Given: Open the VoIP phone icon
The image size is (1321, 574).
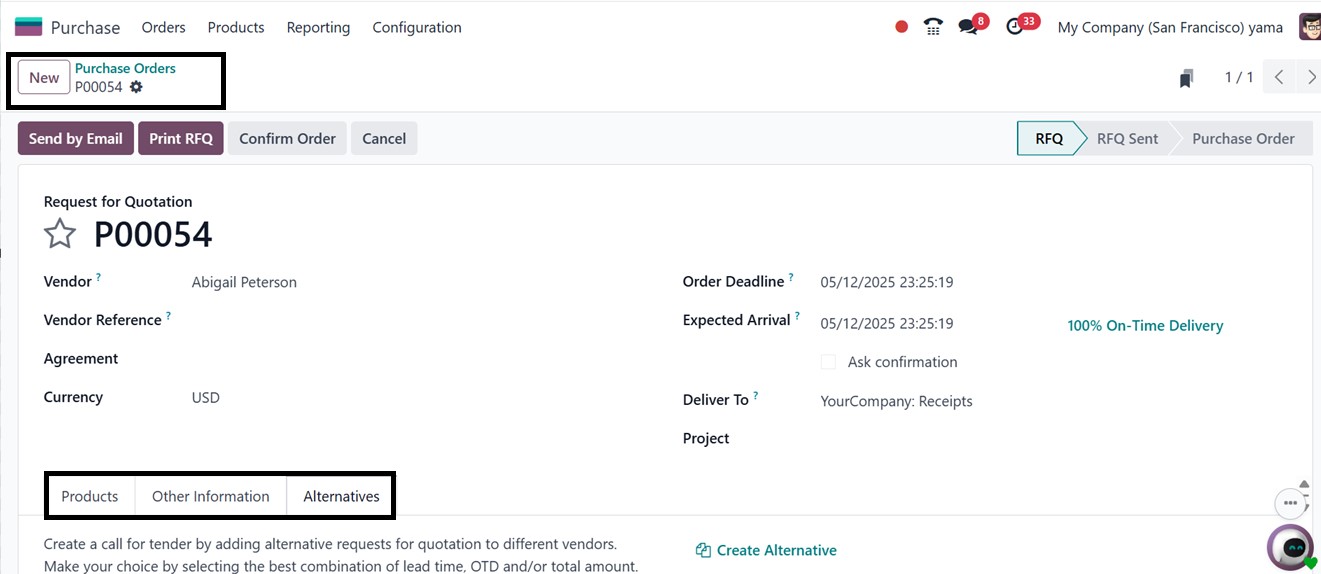Looking at the screenshot, I should pyautogui.click(x=933, y=27).
